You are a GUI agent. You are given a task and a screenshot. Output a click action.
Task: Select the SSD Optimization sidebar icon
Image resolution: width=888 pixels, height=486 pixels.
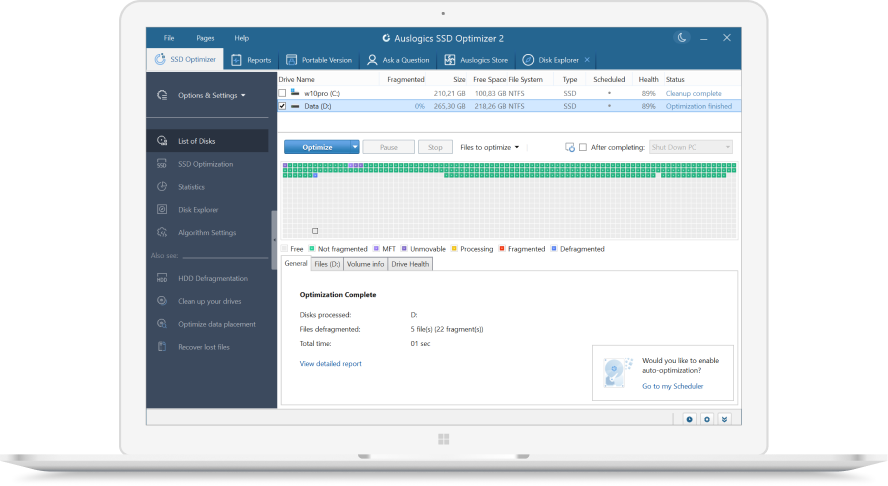coord(162,164)
